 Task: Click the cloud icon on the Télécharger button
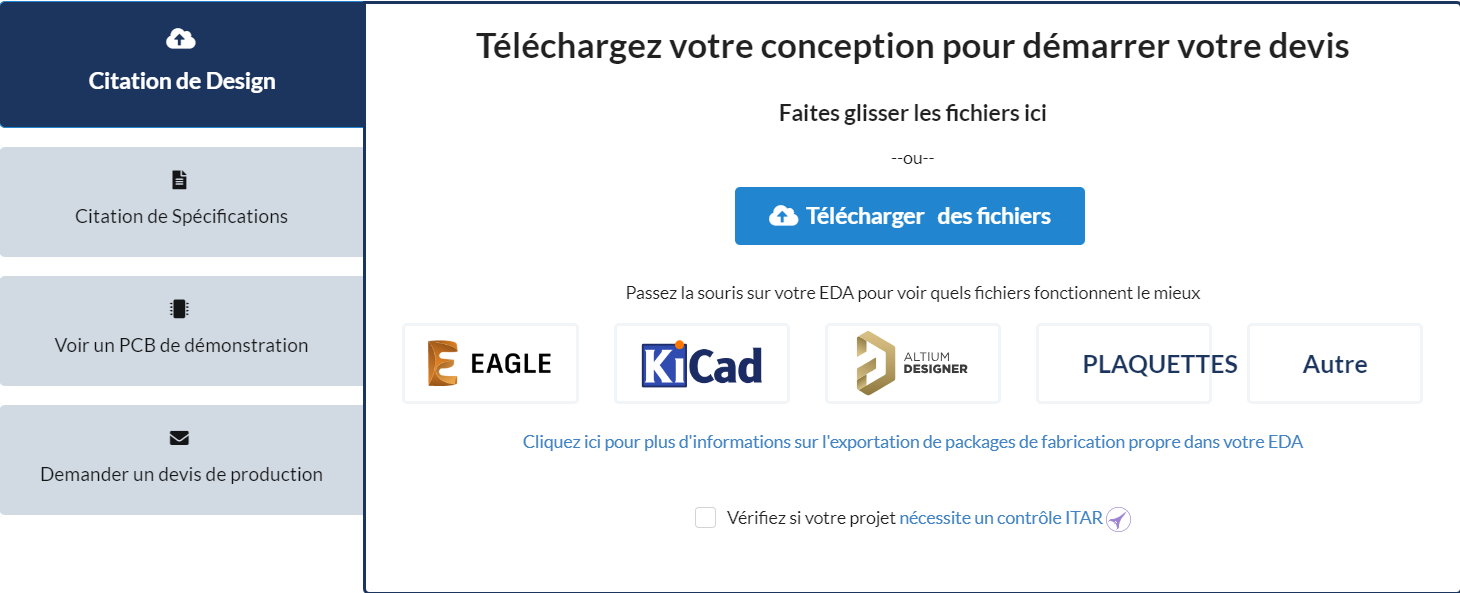(x=783, y=216)
